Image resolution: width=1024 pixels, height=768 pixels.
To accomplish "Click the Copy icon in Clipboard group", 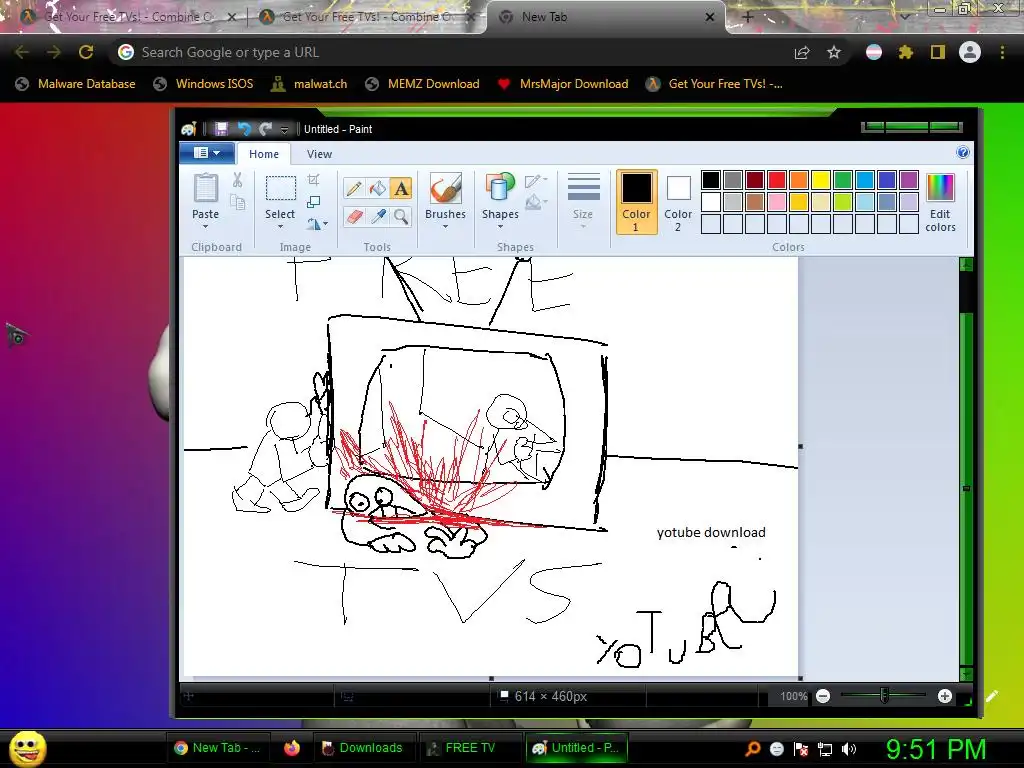I will 237,202.
